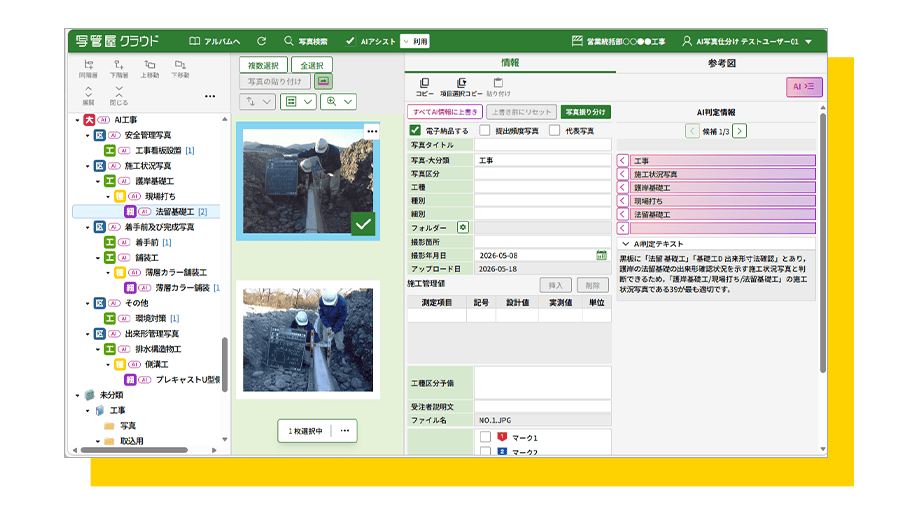Screen dimensions: 916x515
Task: Open the sort order dropdown
Action: point(257,102)
